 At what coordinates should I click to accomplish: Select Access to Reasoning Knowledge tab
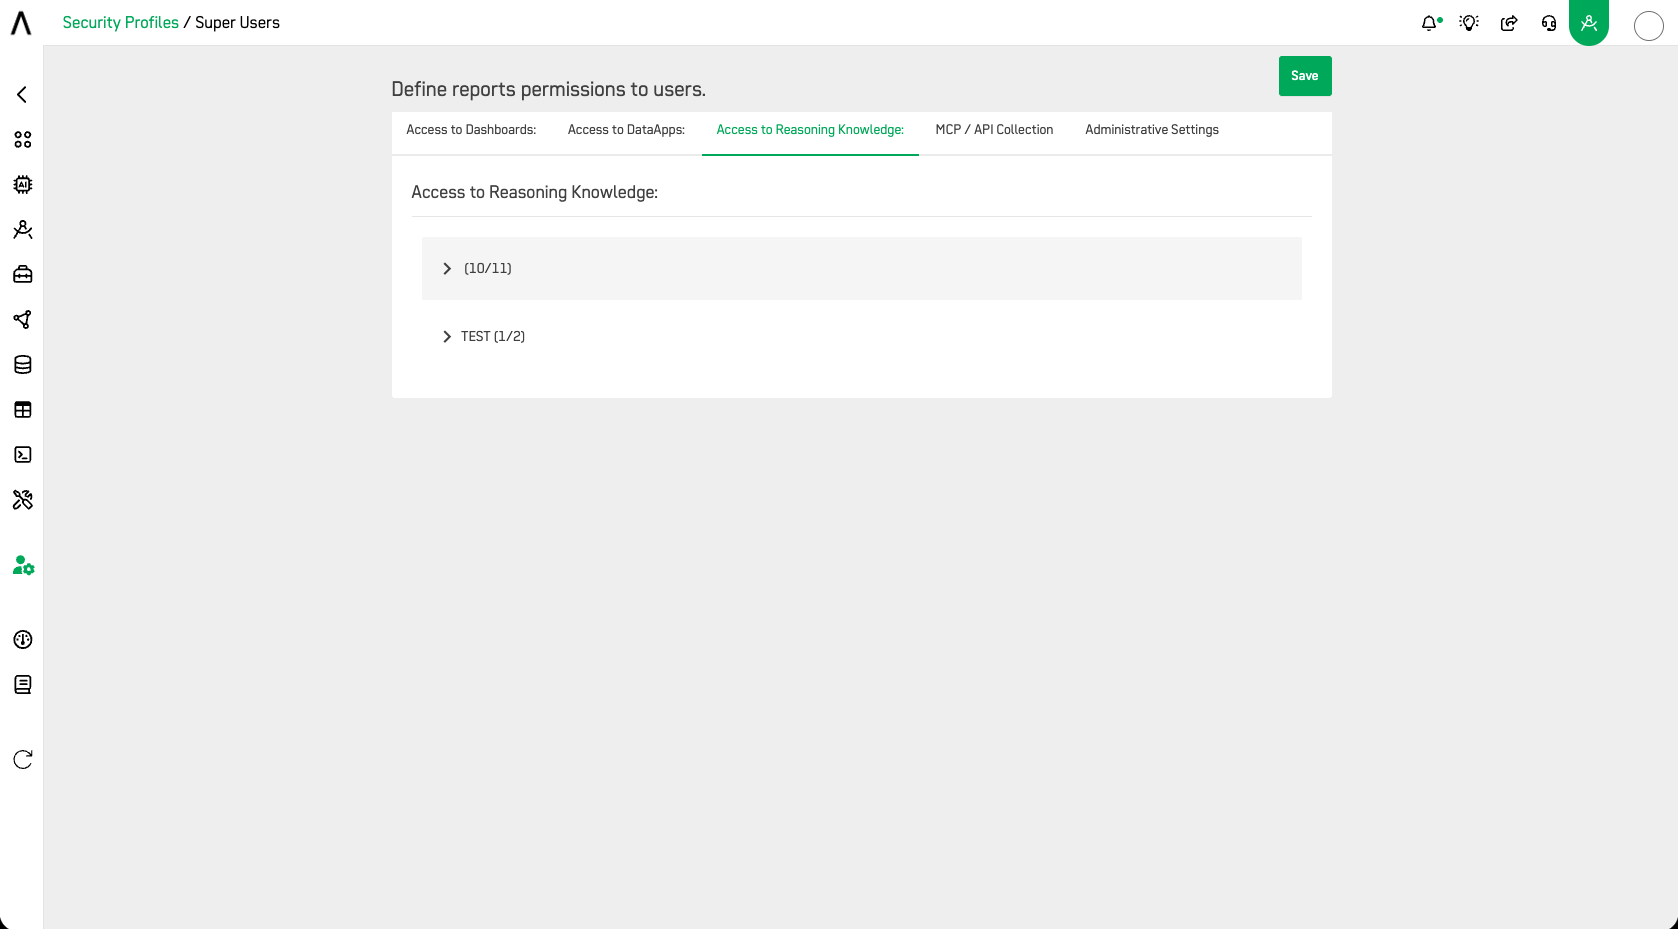tap(810, 130)
